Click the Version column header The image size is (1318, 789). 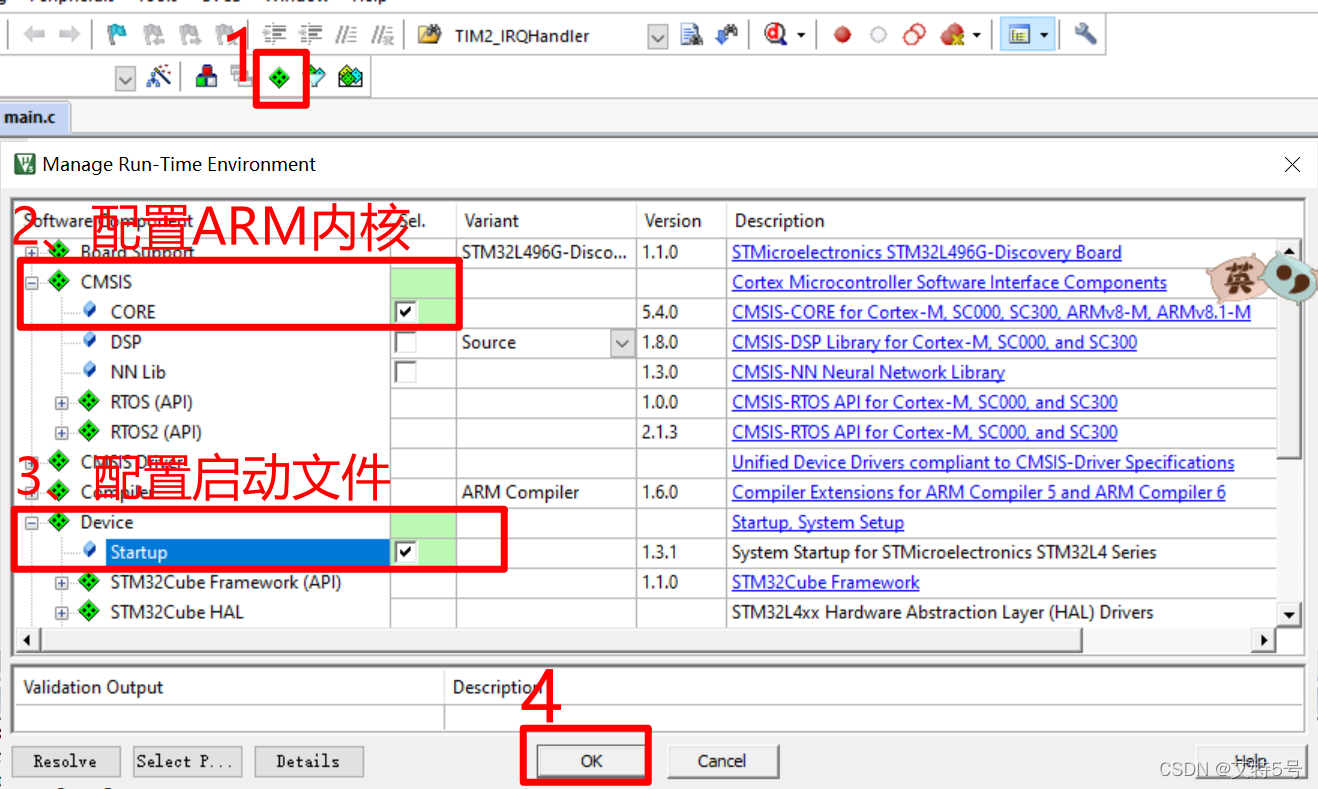tap(681, 220)
